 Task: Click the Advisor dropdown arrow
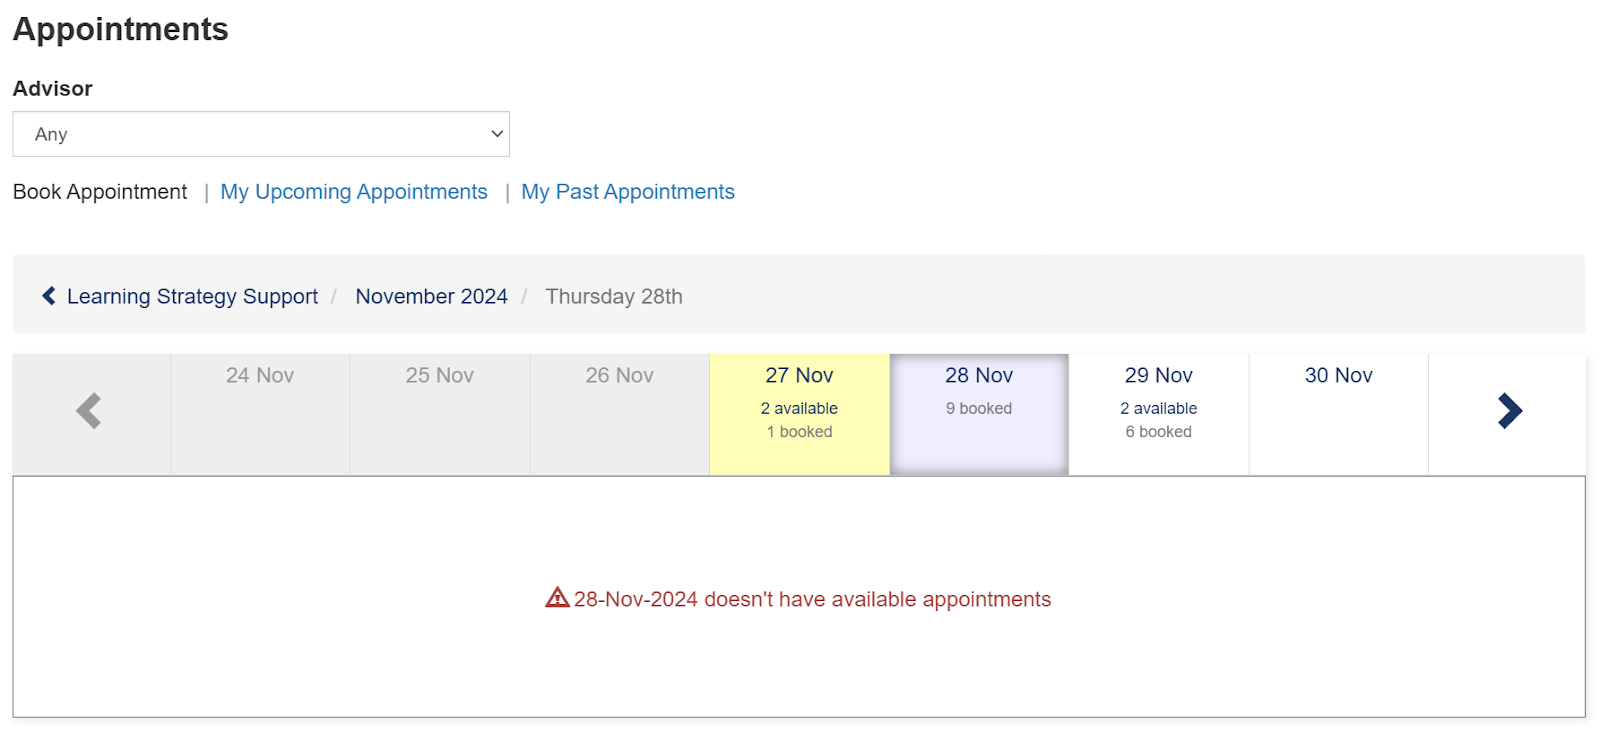pyautogui.click(x=496, y=134)
